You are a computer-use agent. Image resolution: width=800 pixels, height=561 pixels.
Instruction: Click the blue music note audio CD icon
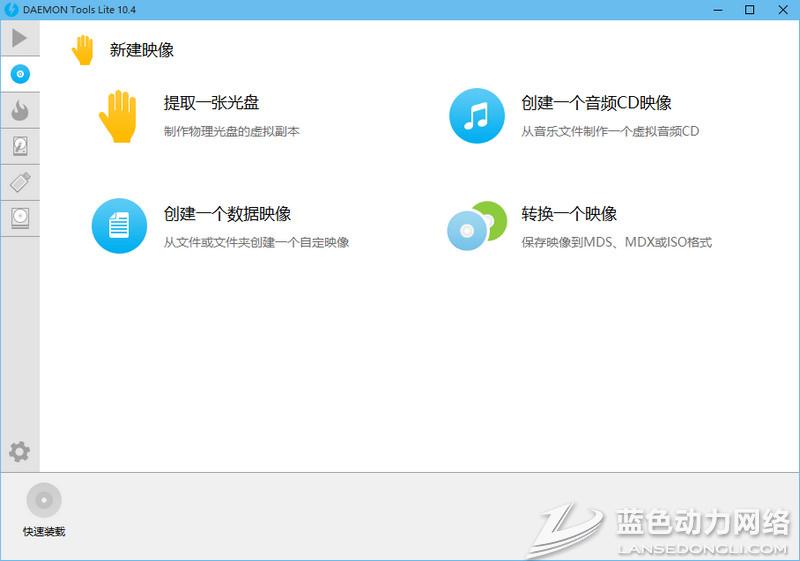(x=476, y=116)
